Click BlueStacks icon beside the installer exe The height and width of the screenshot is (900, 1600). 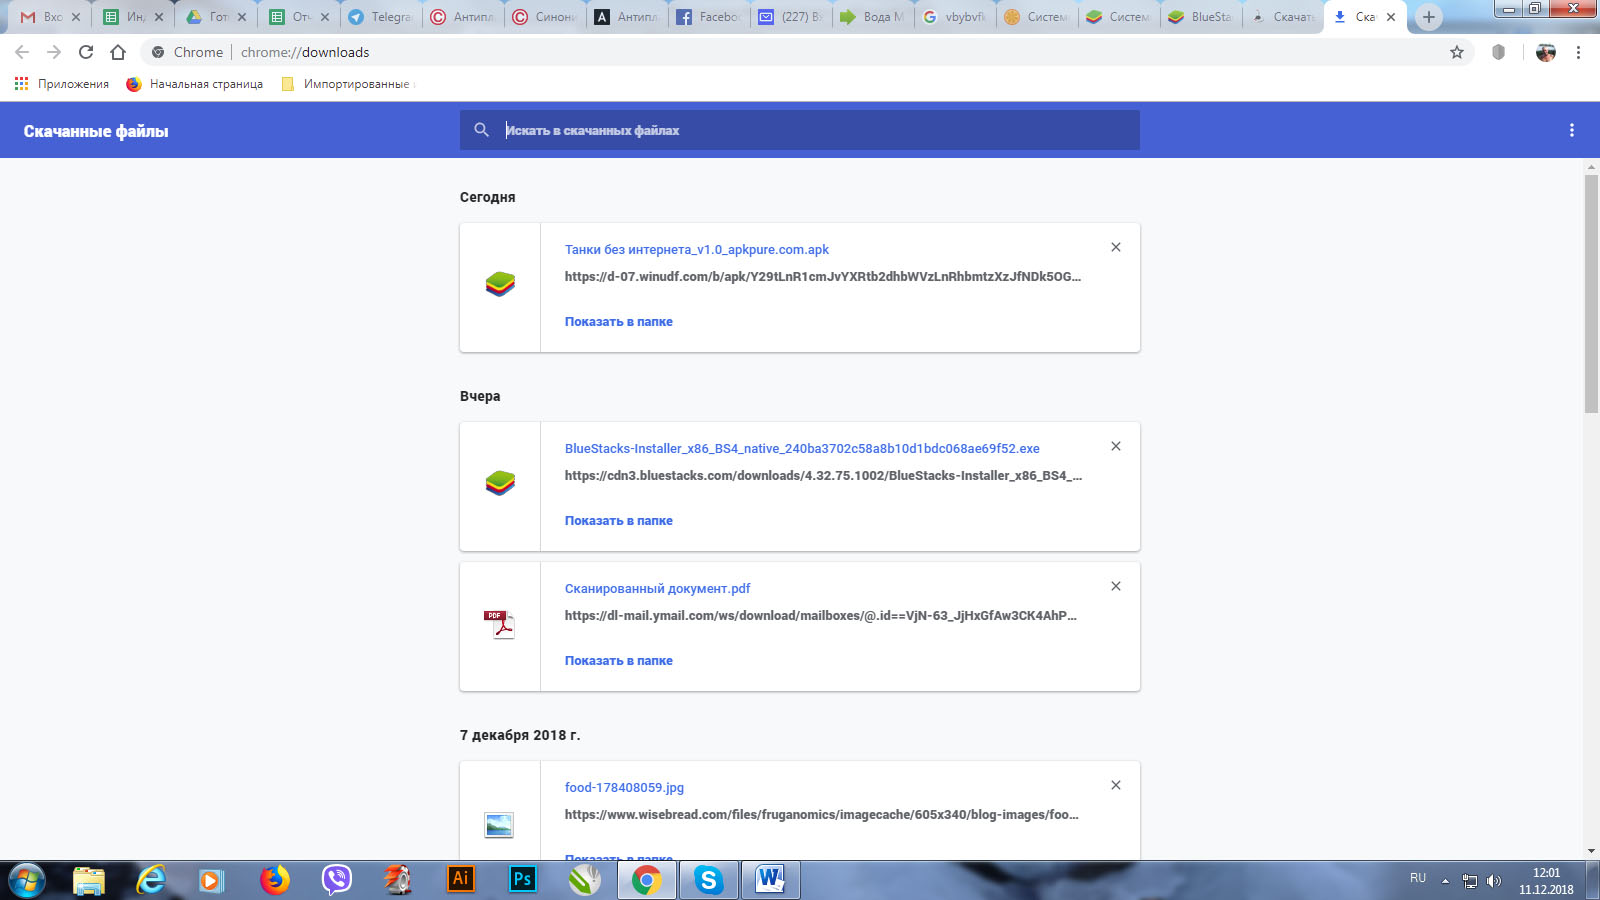coord(500,484)
